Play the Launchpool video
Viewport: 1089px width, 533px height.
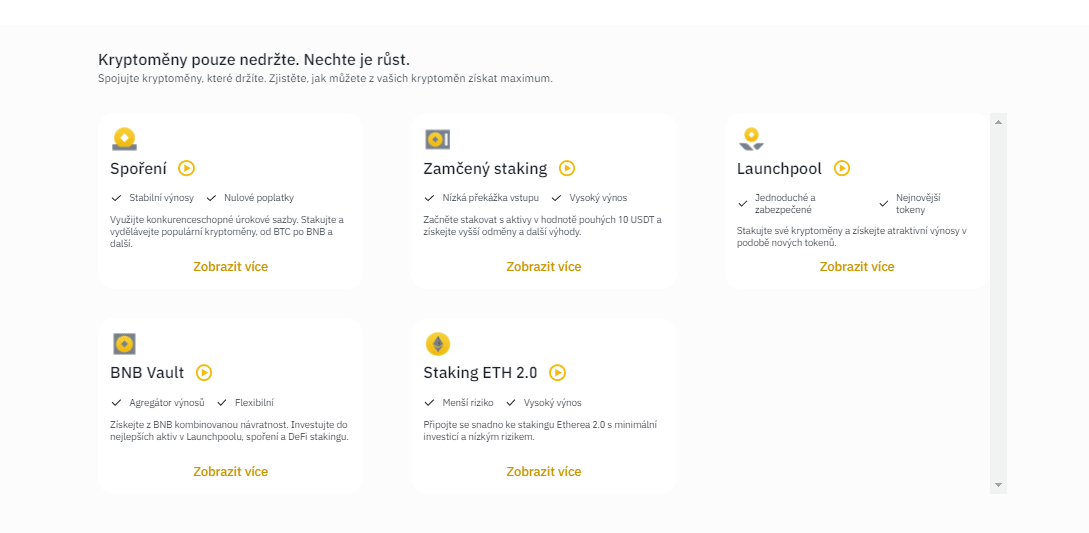tap(842, 168)
